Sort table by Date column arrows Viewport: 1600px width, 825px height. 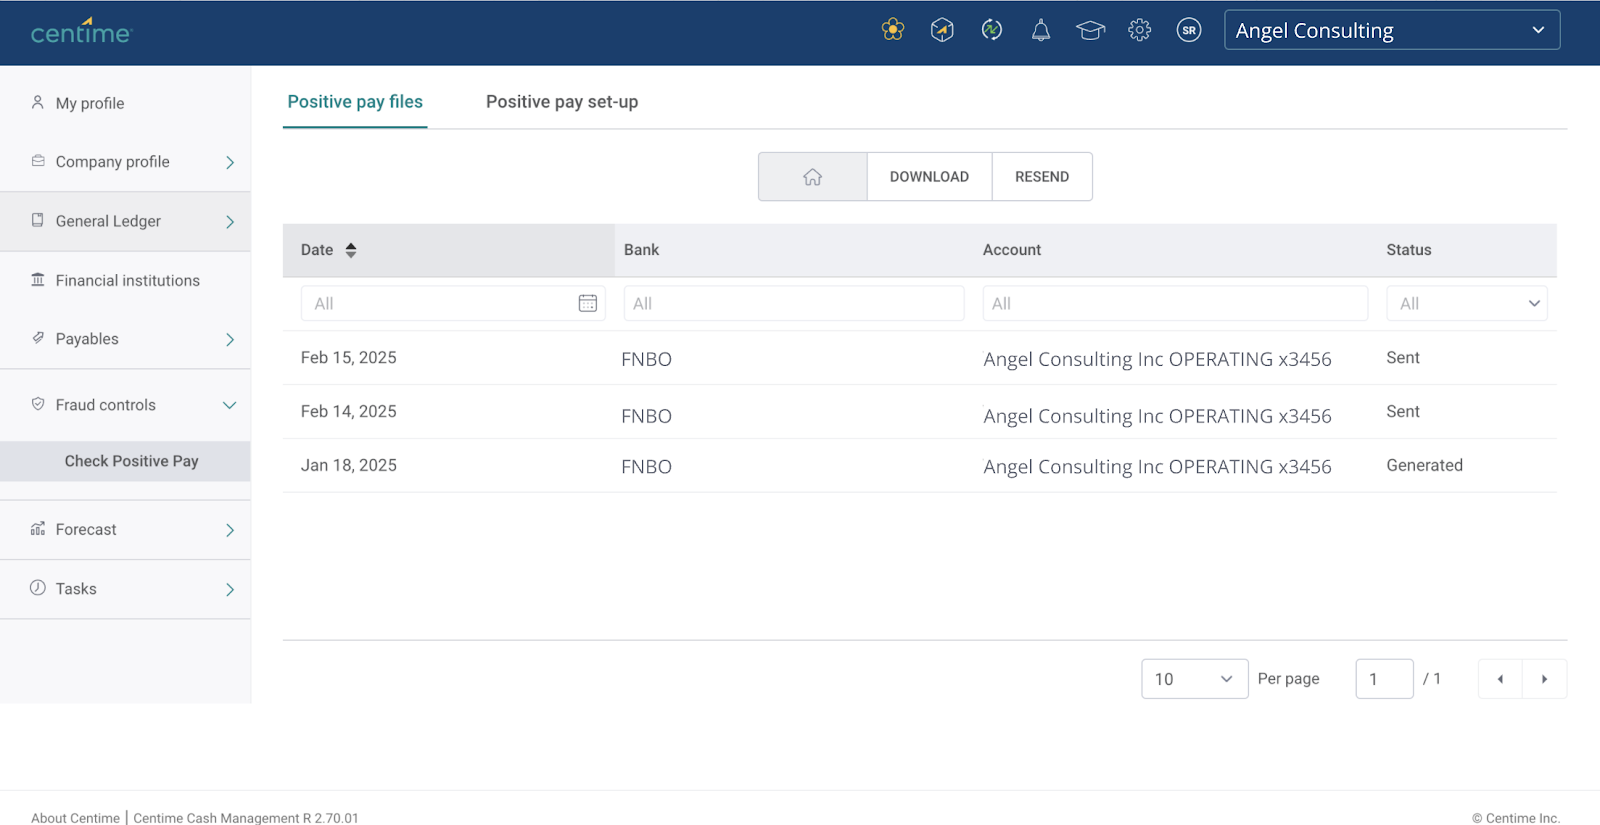(351, 250)
